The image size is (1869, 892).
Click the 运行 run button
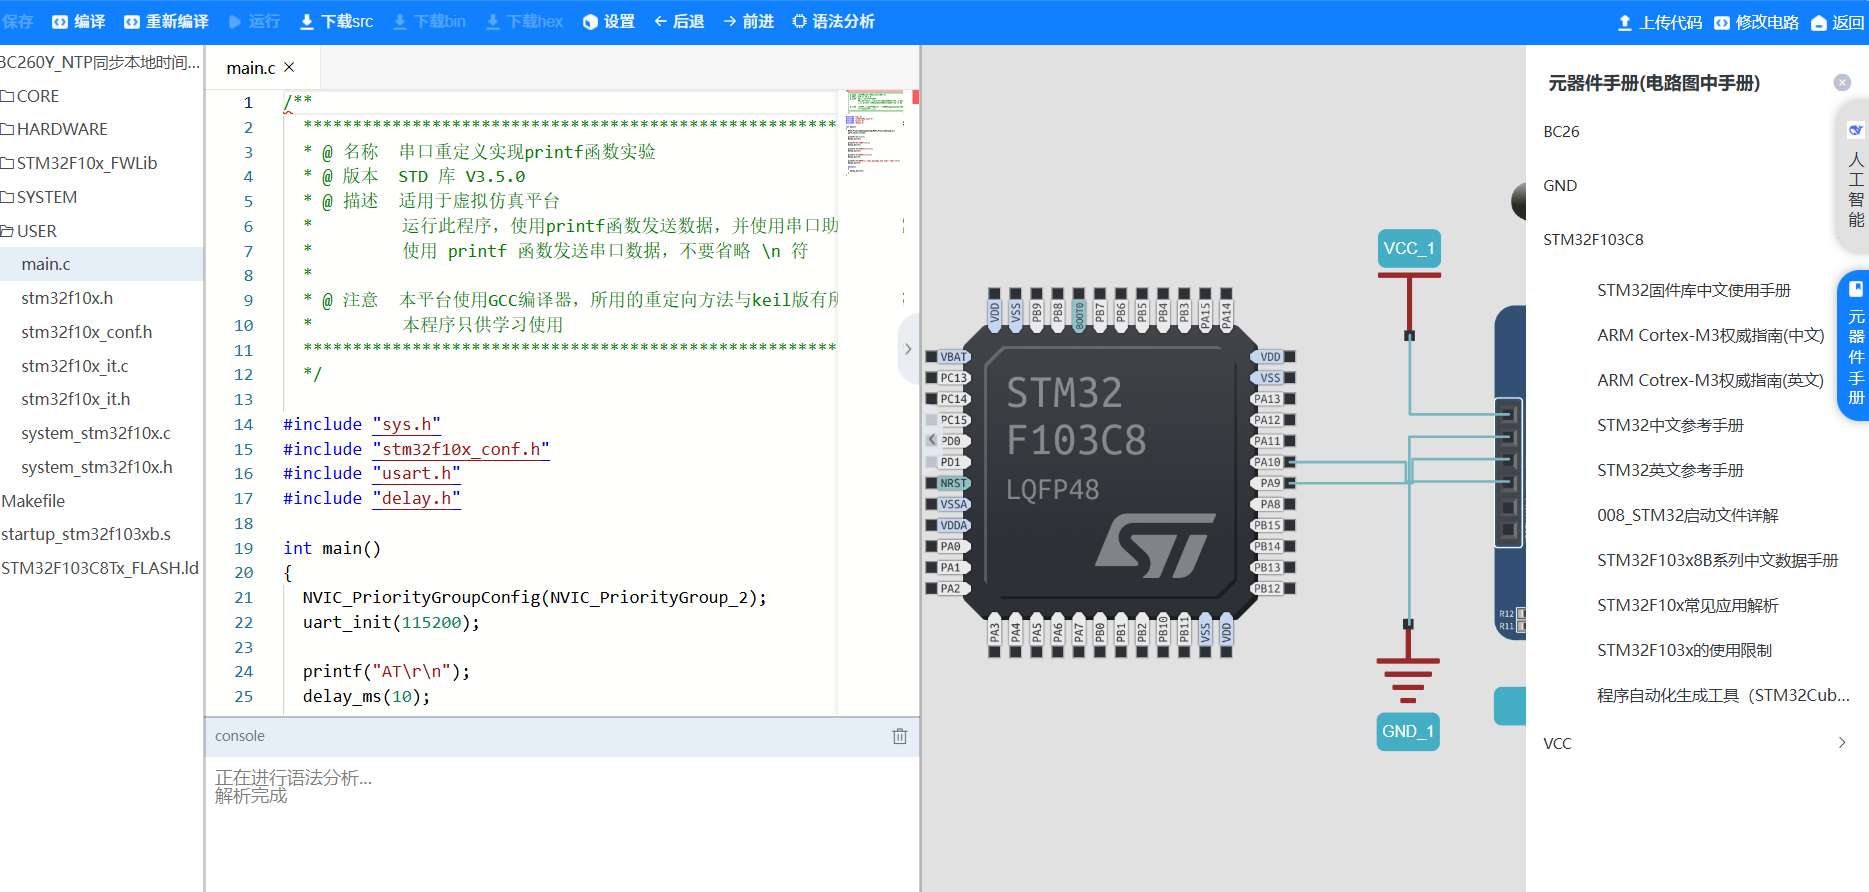click(x=254, y=21)
